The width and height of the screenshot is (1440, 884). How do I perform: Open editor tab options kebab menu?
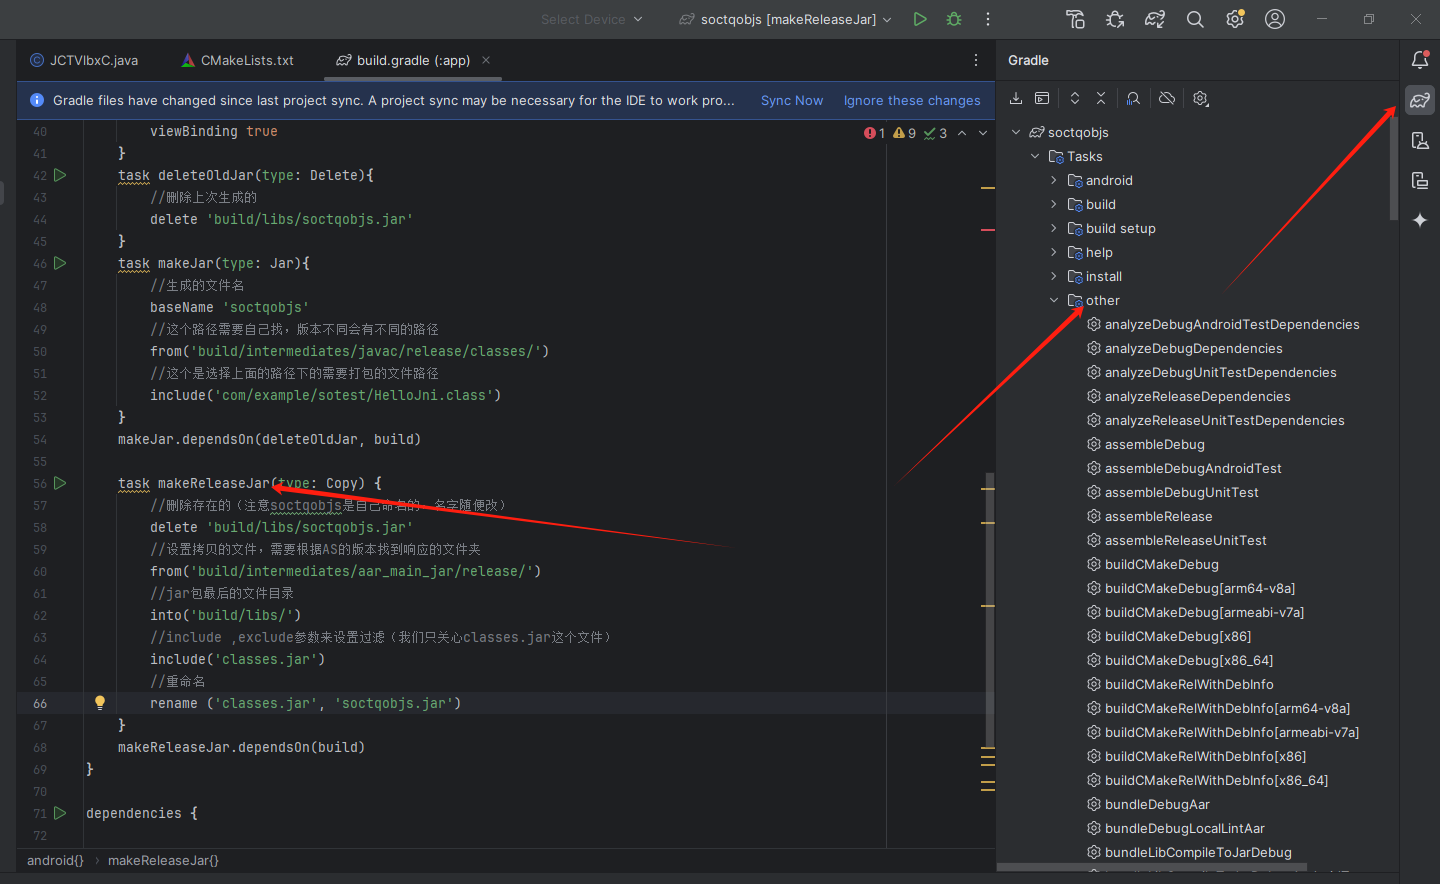click(x=976, y=60)
